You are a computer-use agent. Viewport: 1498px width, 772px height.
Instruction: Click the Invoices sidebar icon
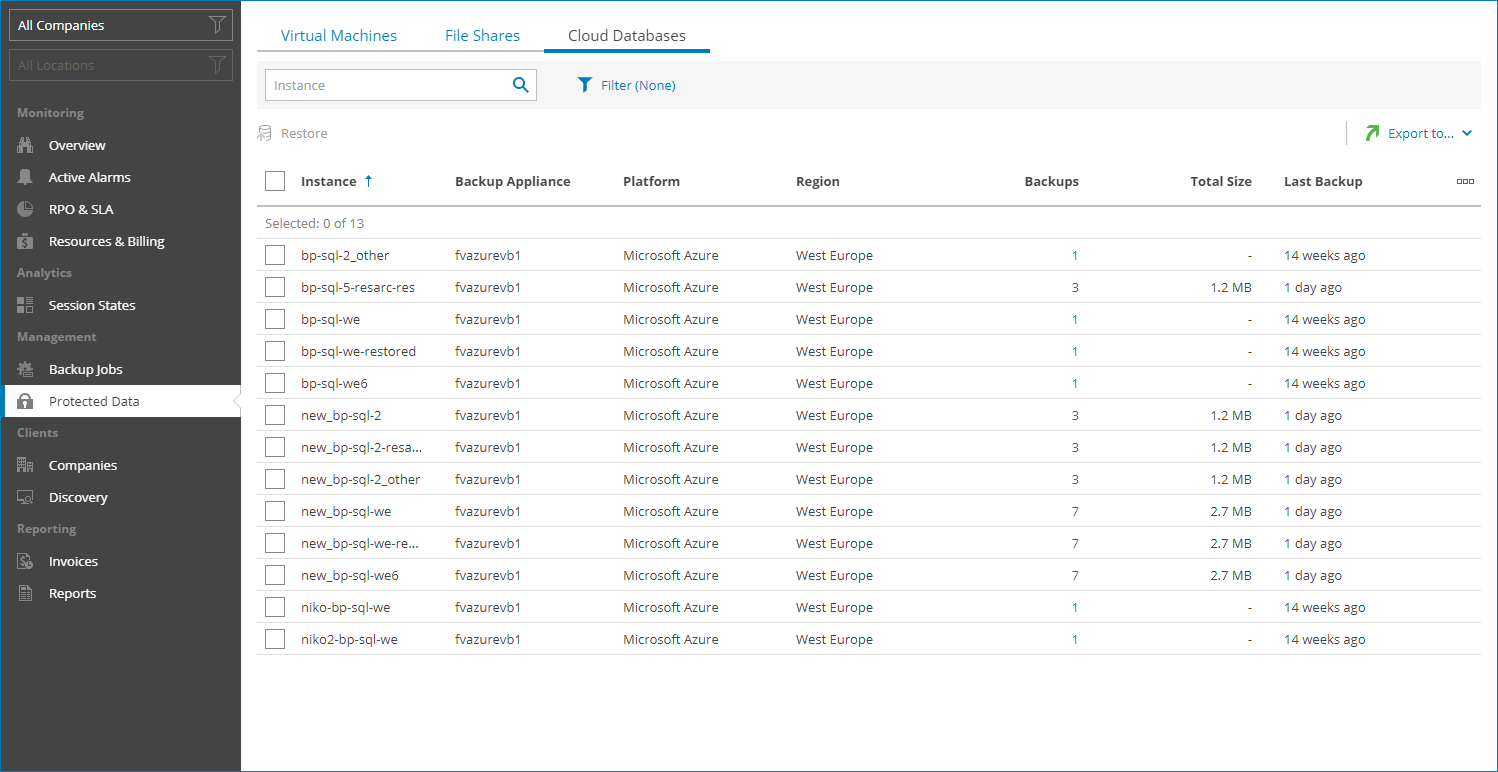pyautogui.click(x=26, y=561)
